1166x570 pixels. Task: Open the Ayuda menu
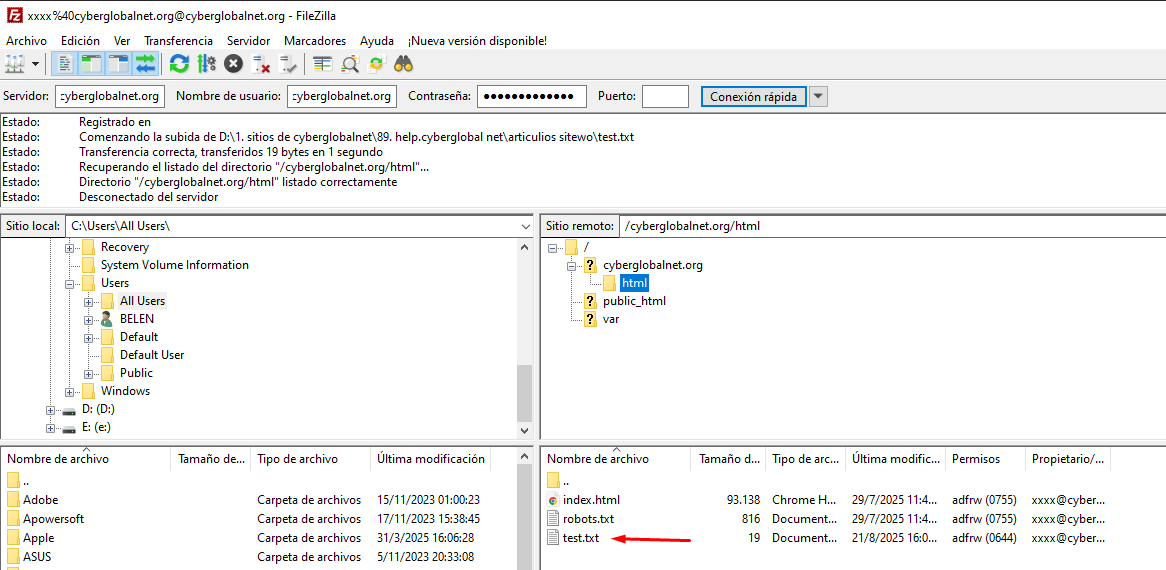(x=377, y=41)
